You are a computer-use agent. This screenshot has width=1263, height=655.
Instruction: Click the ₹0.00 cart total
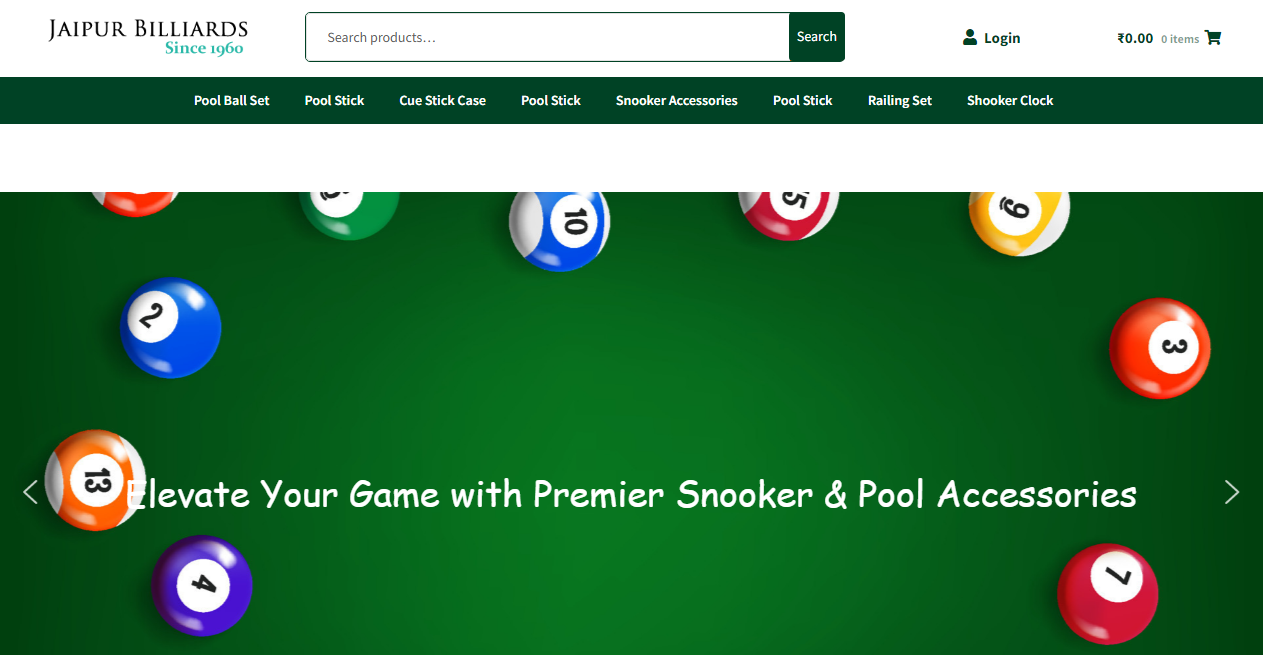coord(1135,38)
